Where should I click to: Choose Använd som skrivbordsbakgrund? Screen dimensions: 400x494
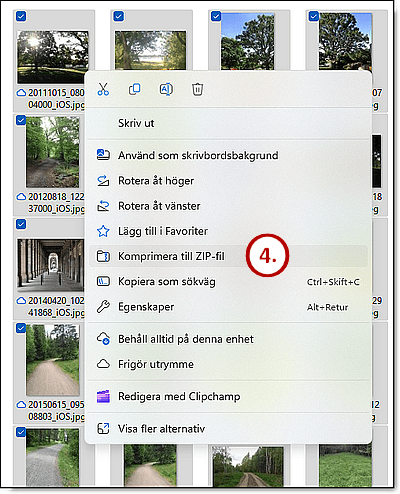click(228, 155)
